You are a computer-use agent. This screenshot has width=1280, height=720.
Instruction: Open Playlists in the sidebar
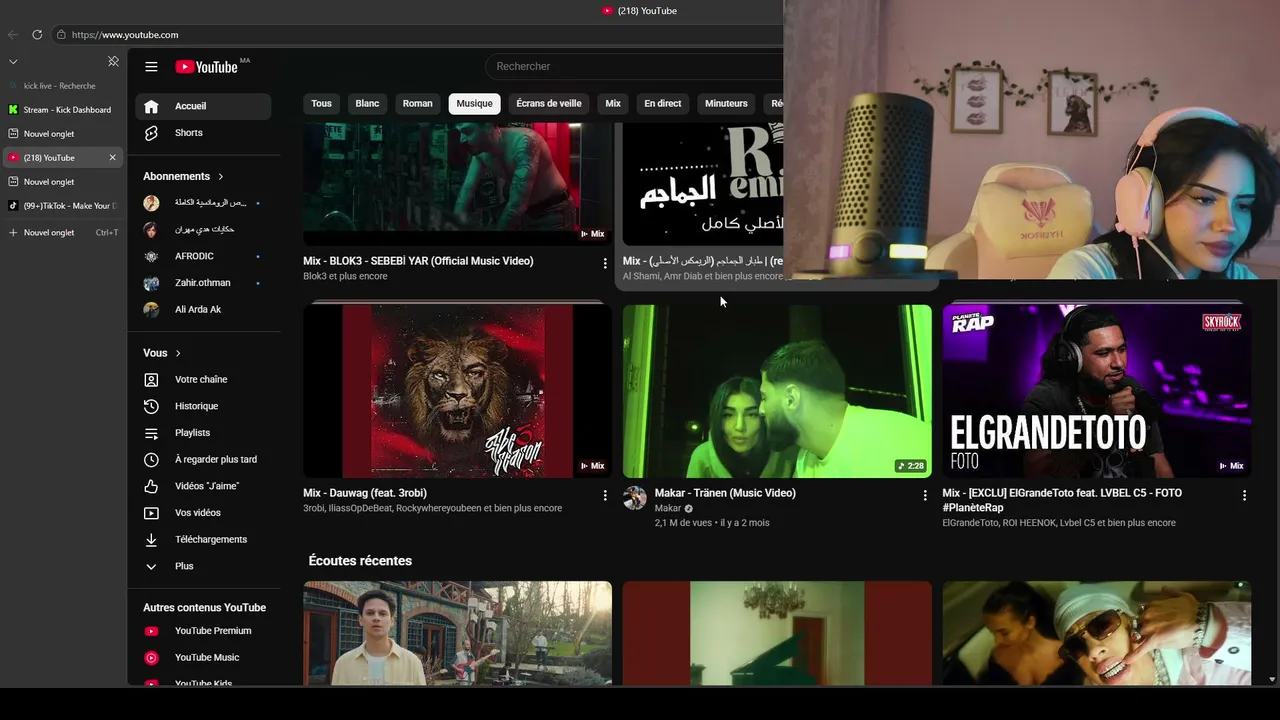click(203, 433)
